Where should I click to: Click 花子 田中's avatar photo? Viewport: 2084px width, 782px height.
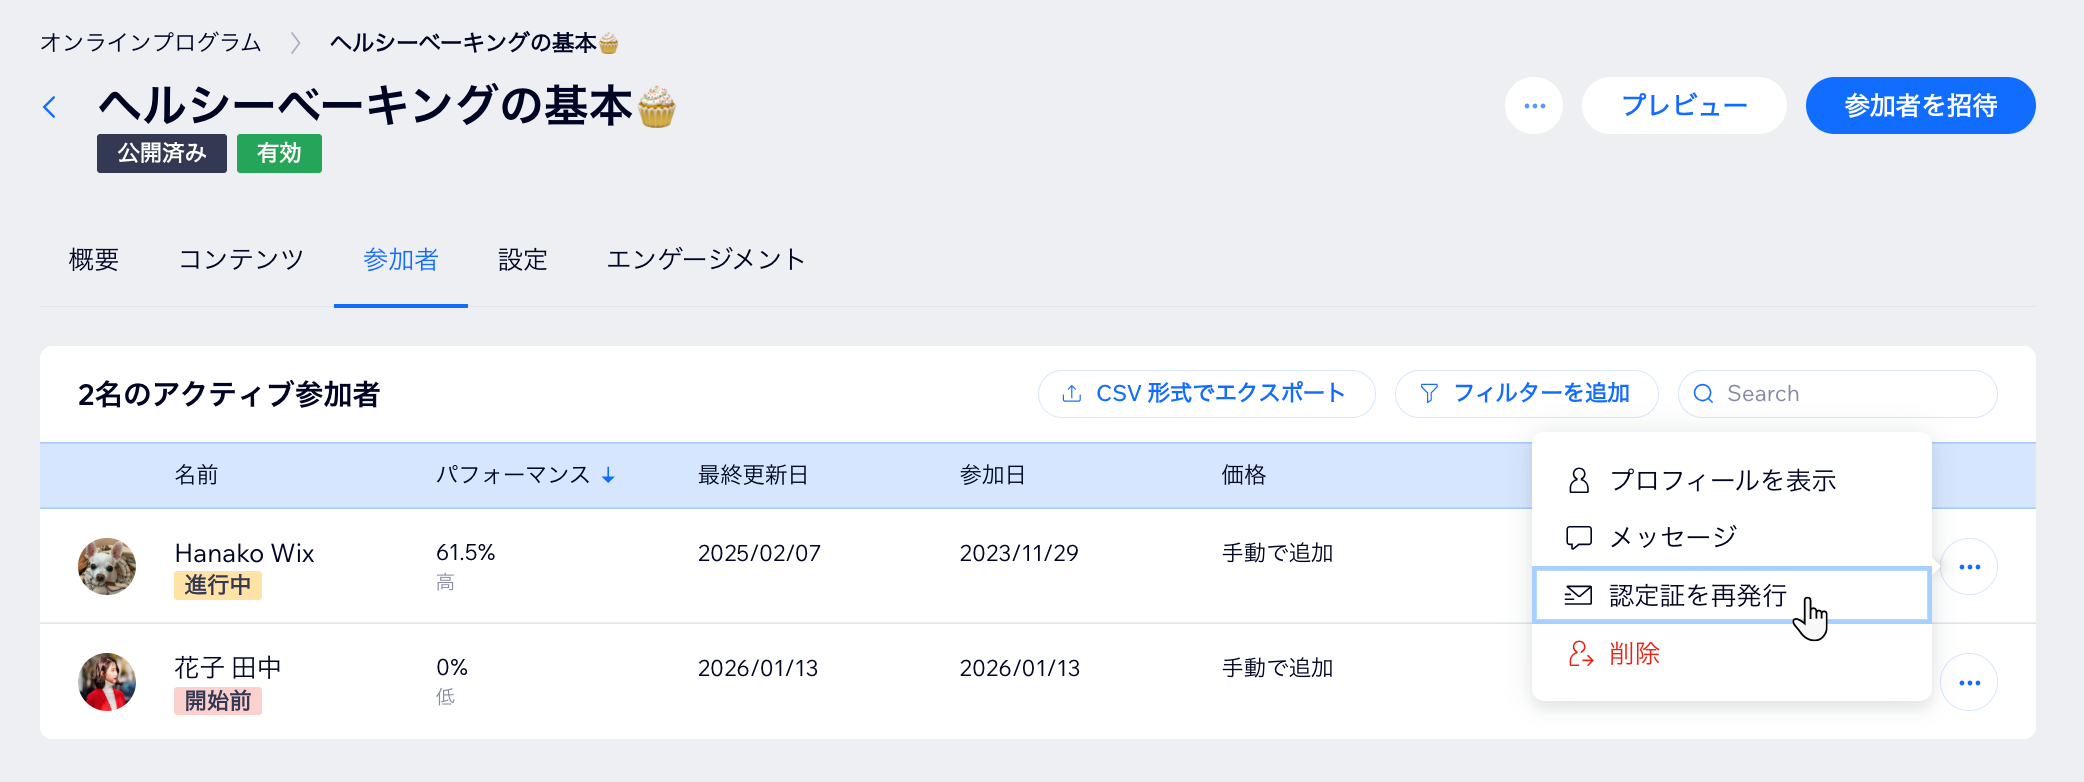coord(107,682)
